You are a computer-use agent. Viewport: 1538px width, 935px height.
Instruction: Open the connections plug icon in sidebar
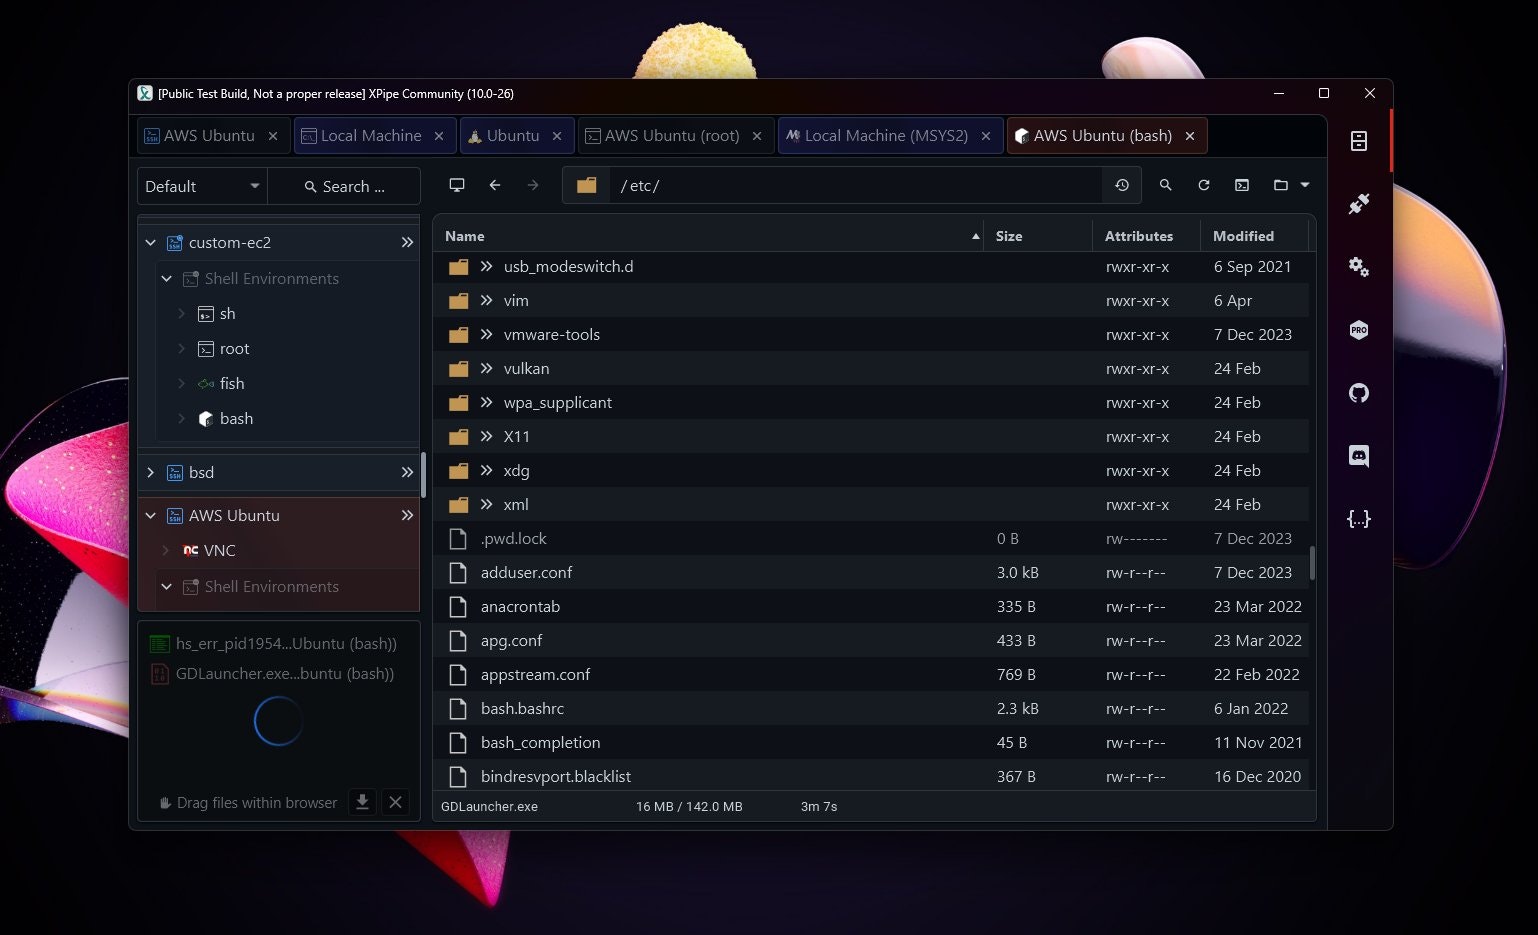tap(1358, 204)
